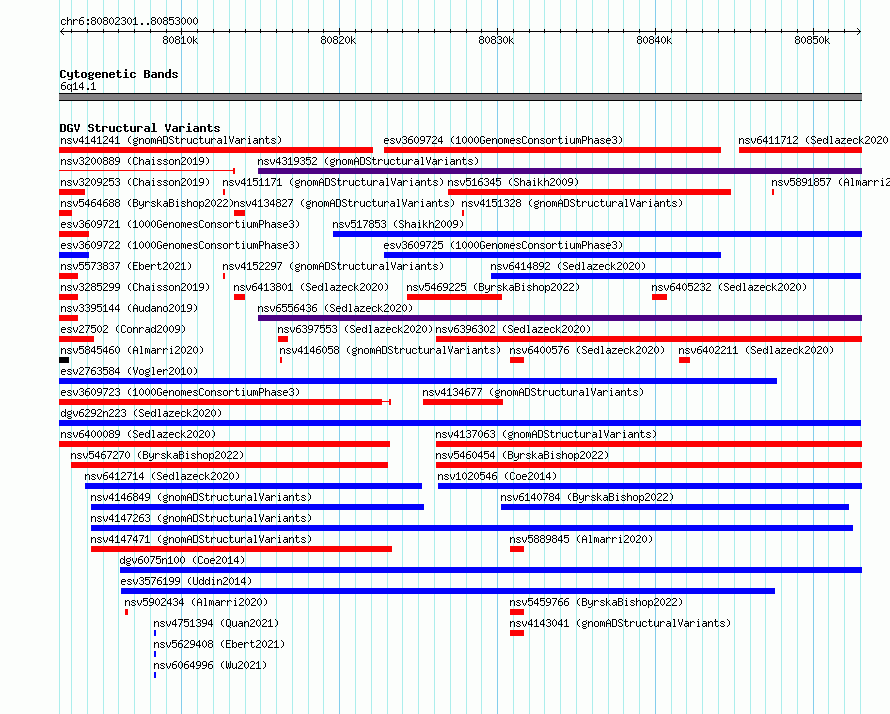The image size is (890, 714).
Task: Open esv3609721 1000Genomes variant
Action: pyautogui.click(x=180, y=224)
